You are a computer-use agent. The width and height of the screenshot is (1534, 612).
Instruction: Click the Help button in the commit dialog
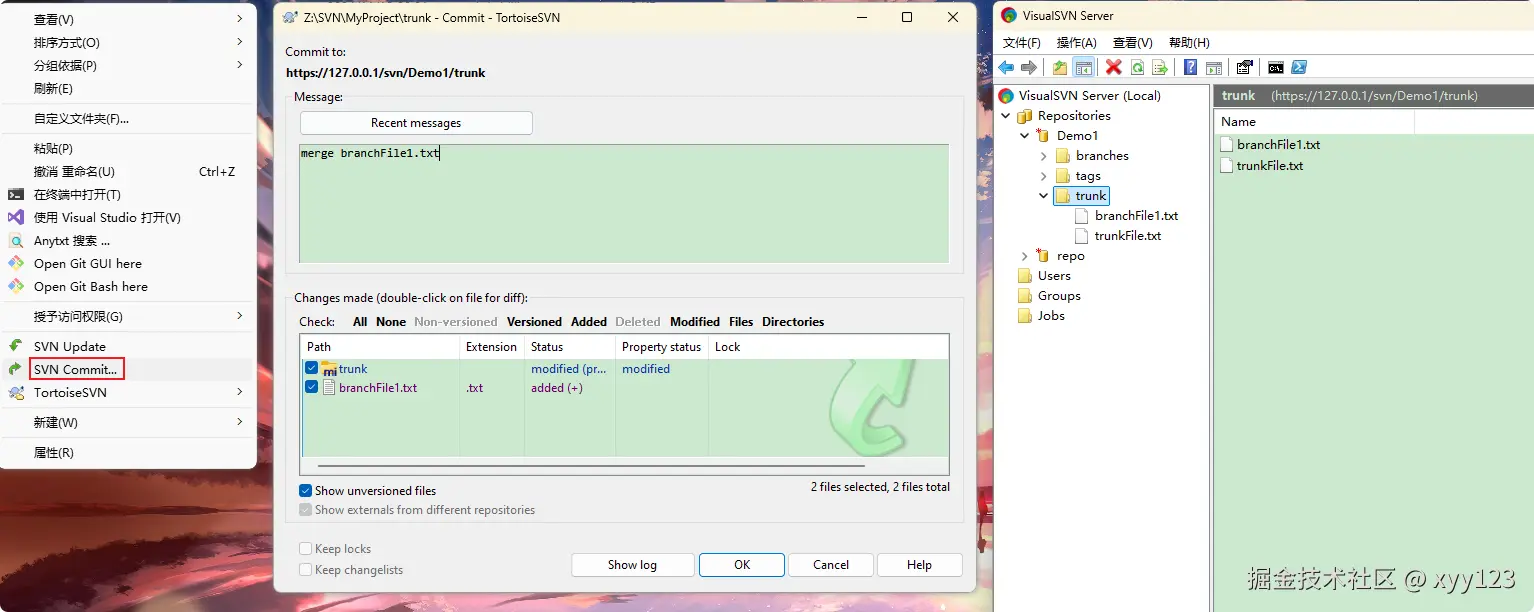coord(920,565)
